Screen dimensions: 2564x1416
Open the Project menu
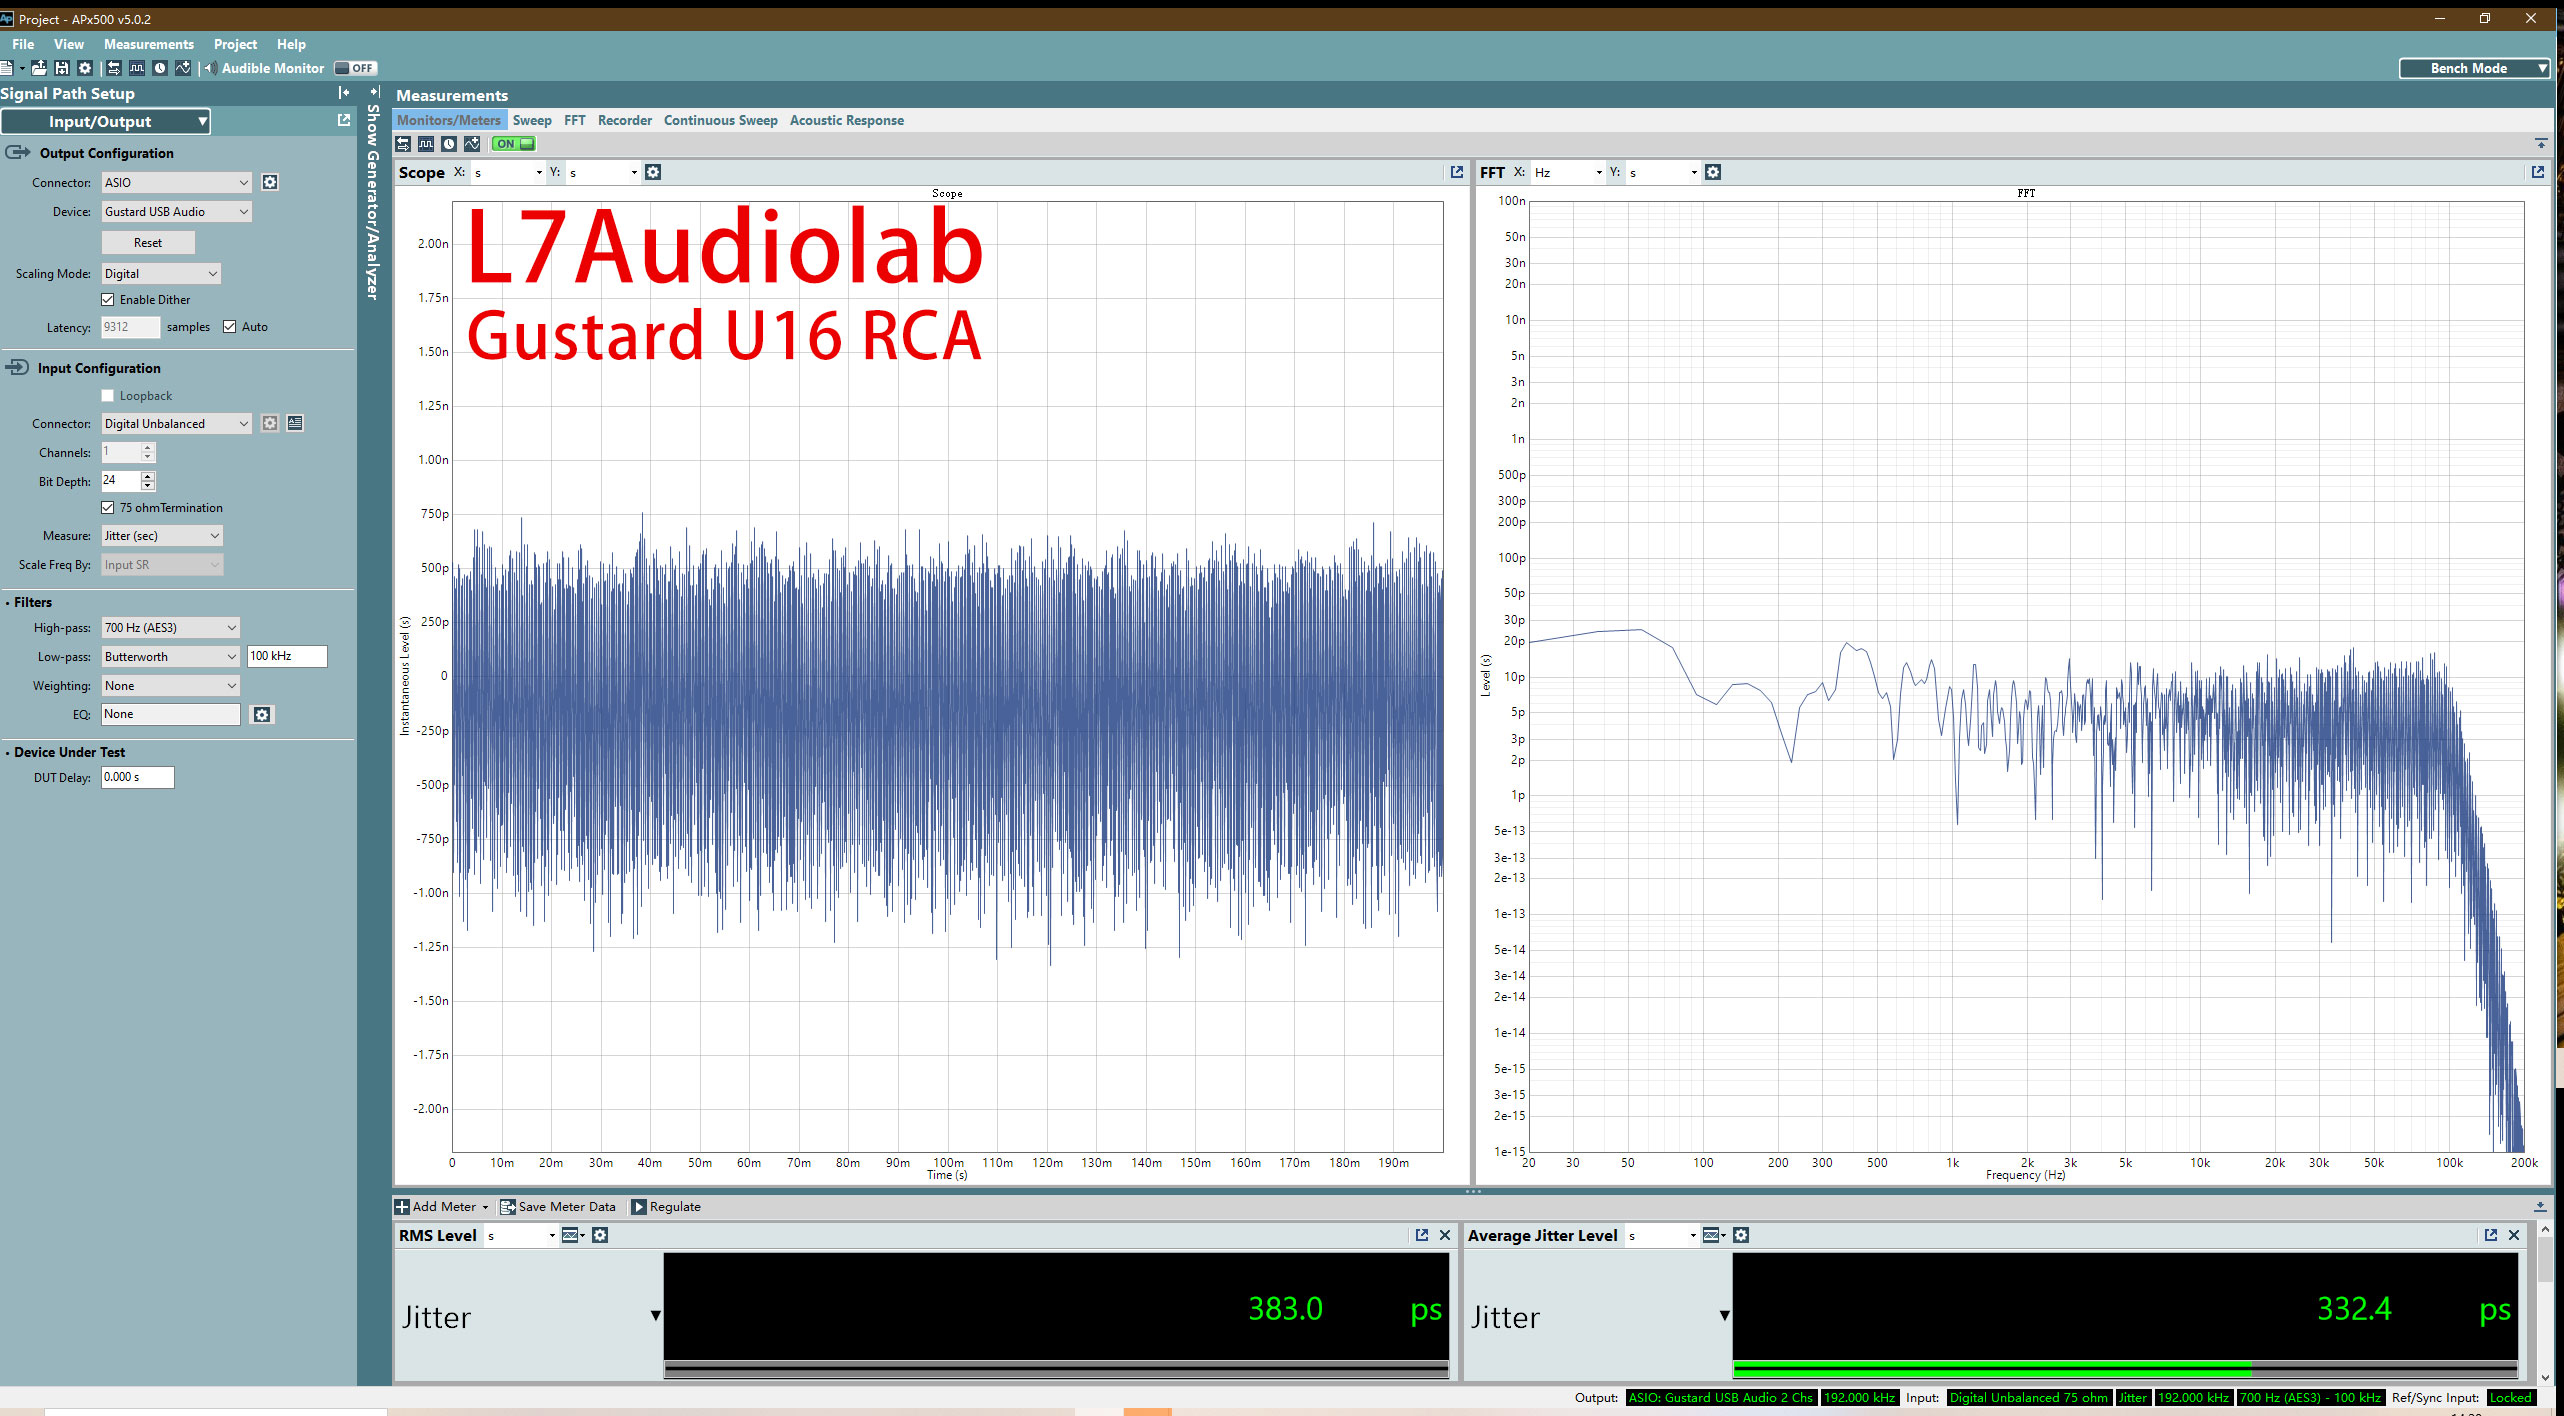click(x=235, y=44)
